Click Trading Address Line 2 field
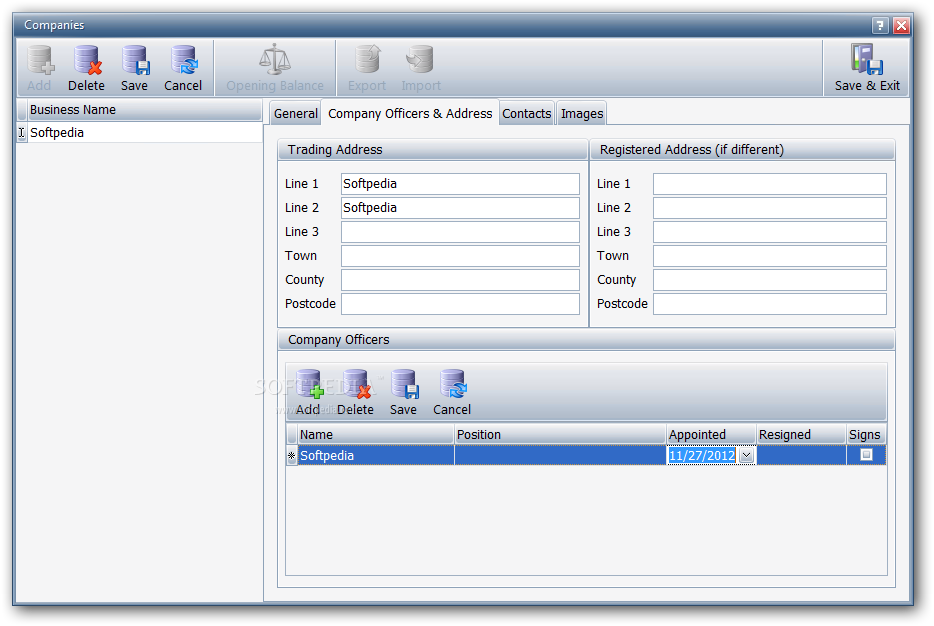Image resolution: width=934 pixels, height=626 pixels. (460, 208)
